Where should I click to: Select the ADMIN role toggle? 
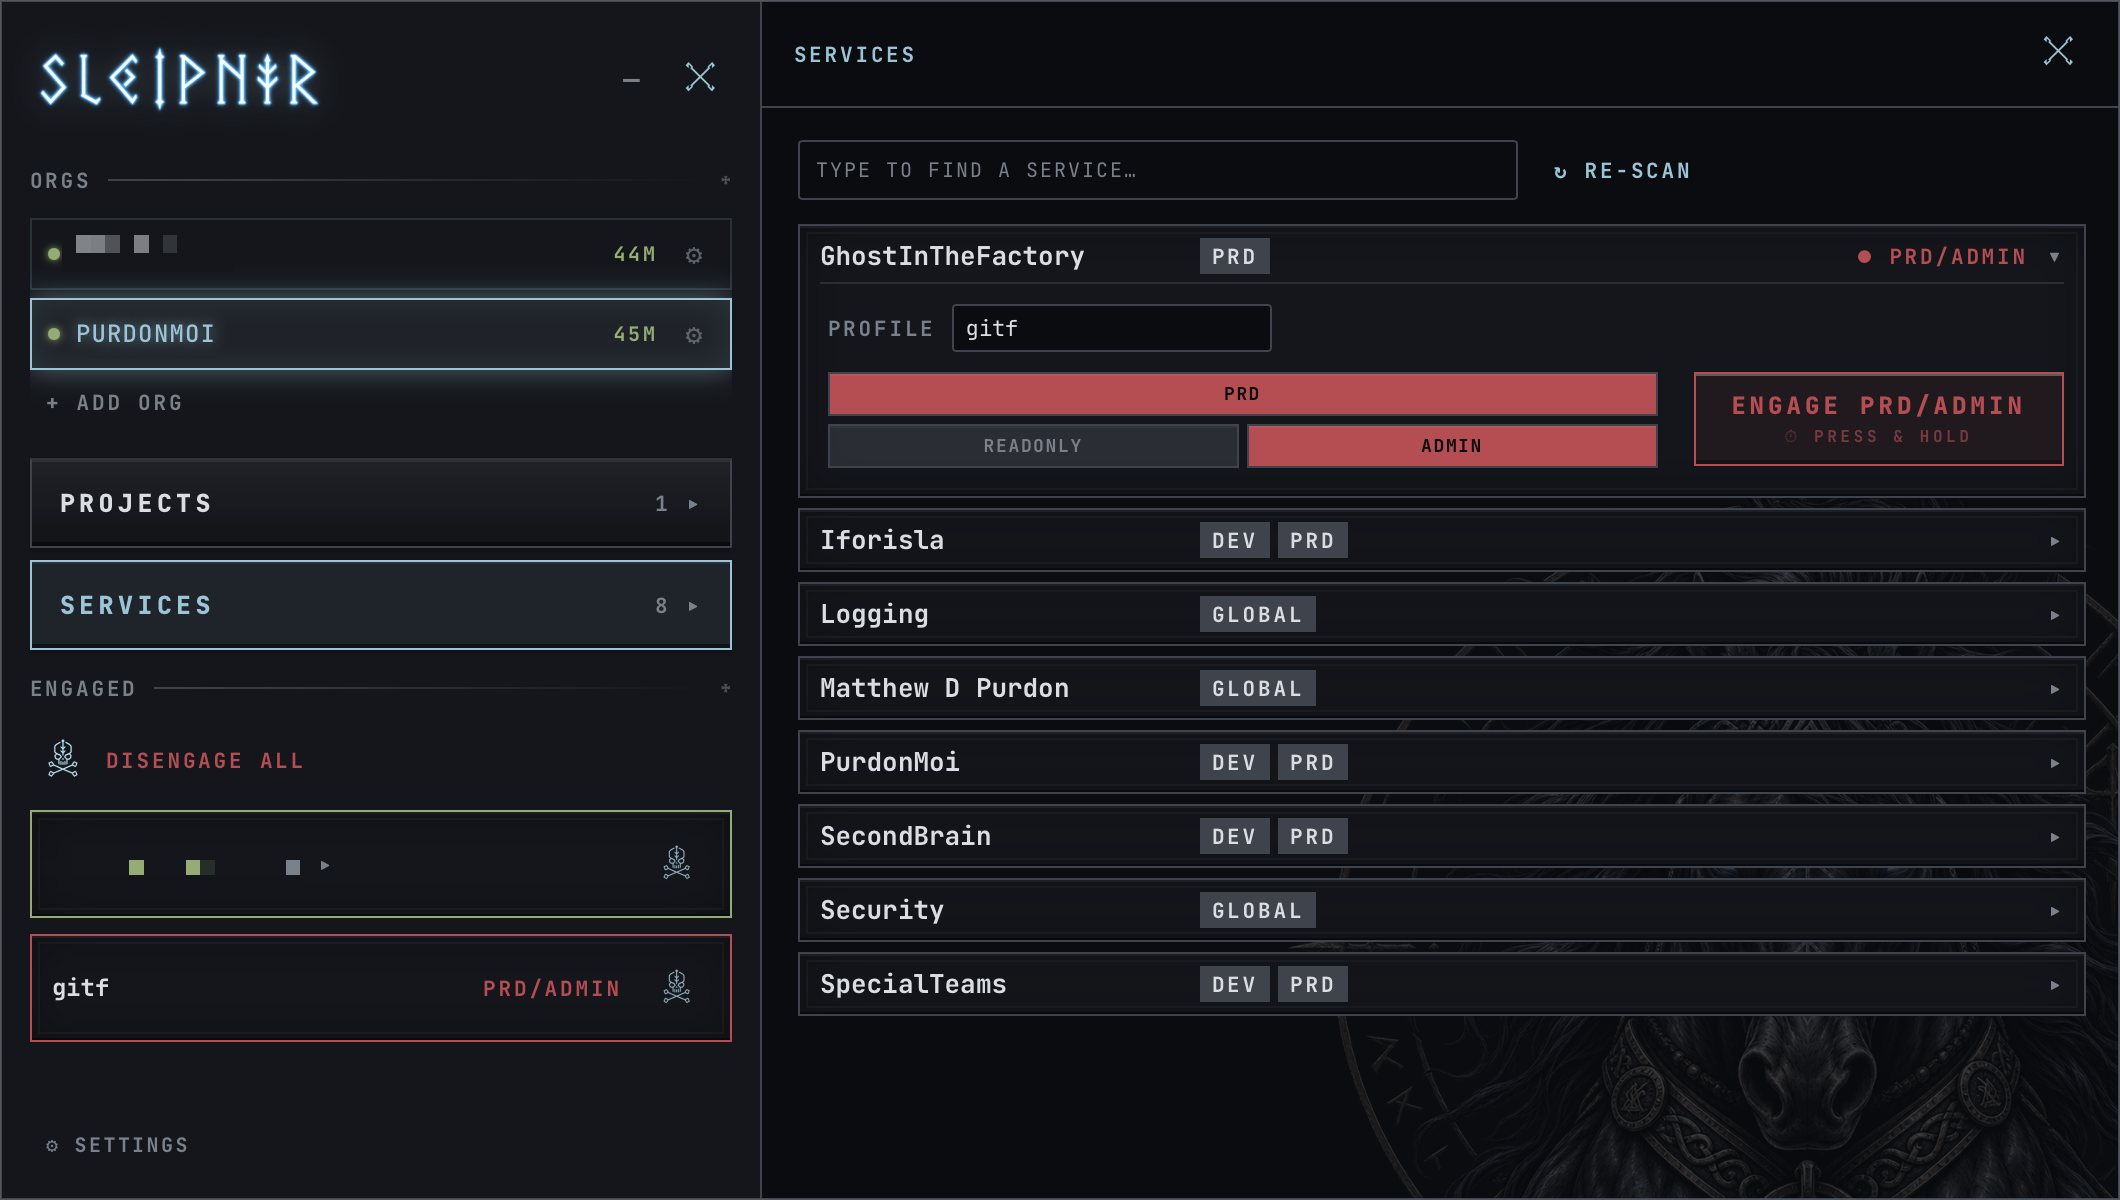pos(1452,446)
